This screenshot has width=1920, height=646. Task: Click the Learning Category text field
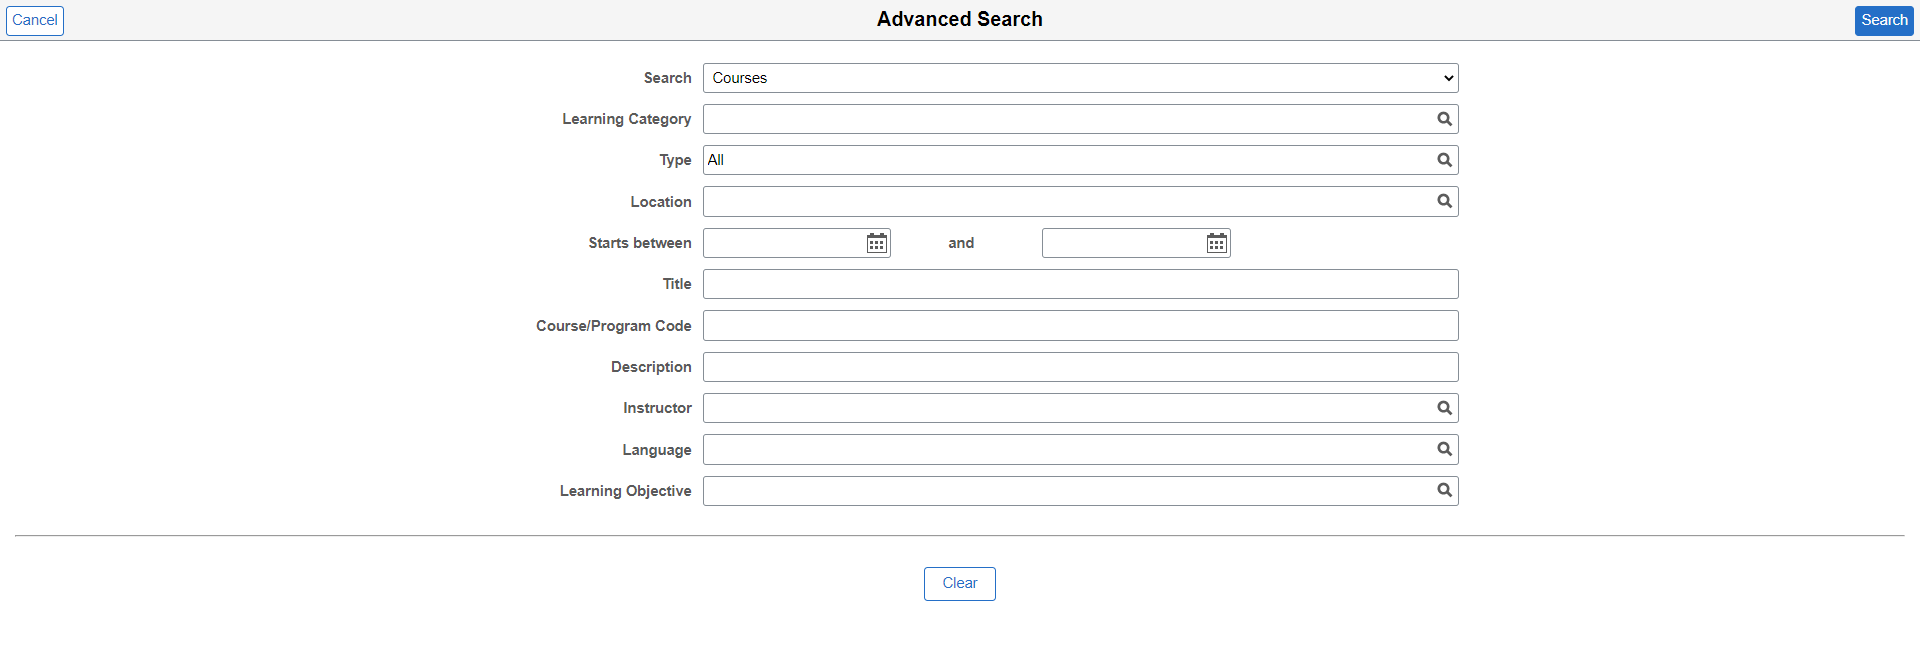coord(1065,119)
